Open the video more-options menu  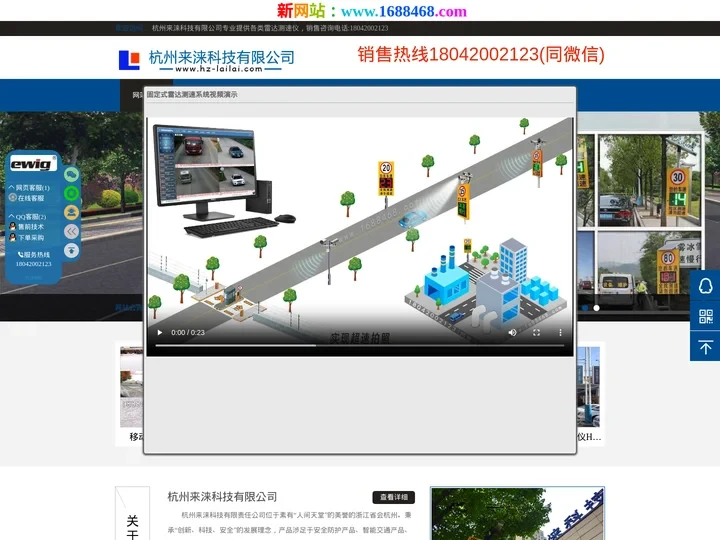tap(560, 332)
